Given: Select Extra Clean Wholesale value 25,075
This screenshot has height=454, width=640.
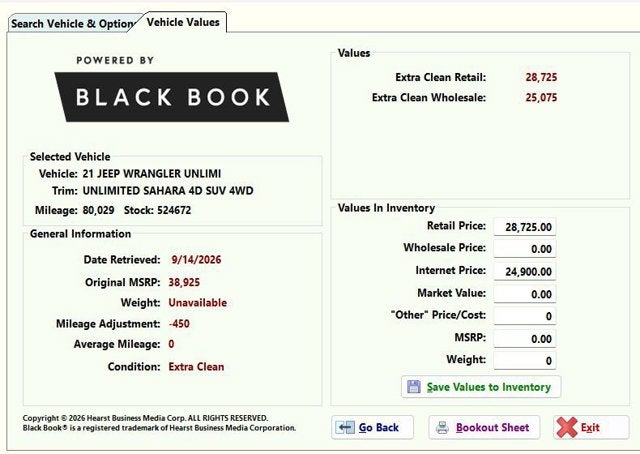Looking at the screenshot, I should pyautogui.click(x=541, y=98).
